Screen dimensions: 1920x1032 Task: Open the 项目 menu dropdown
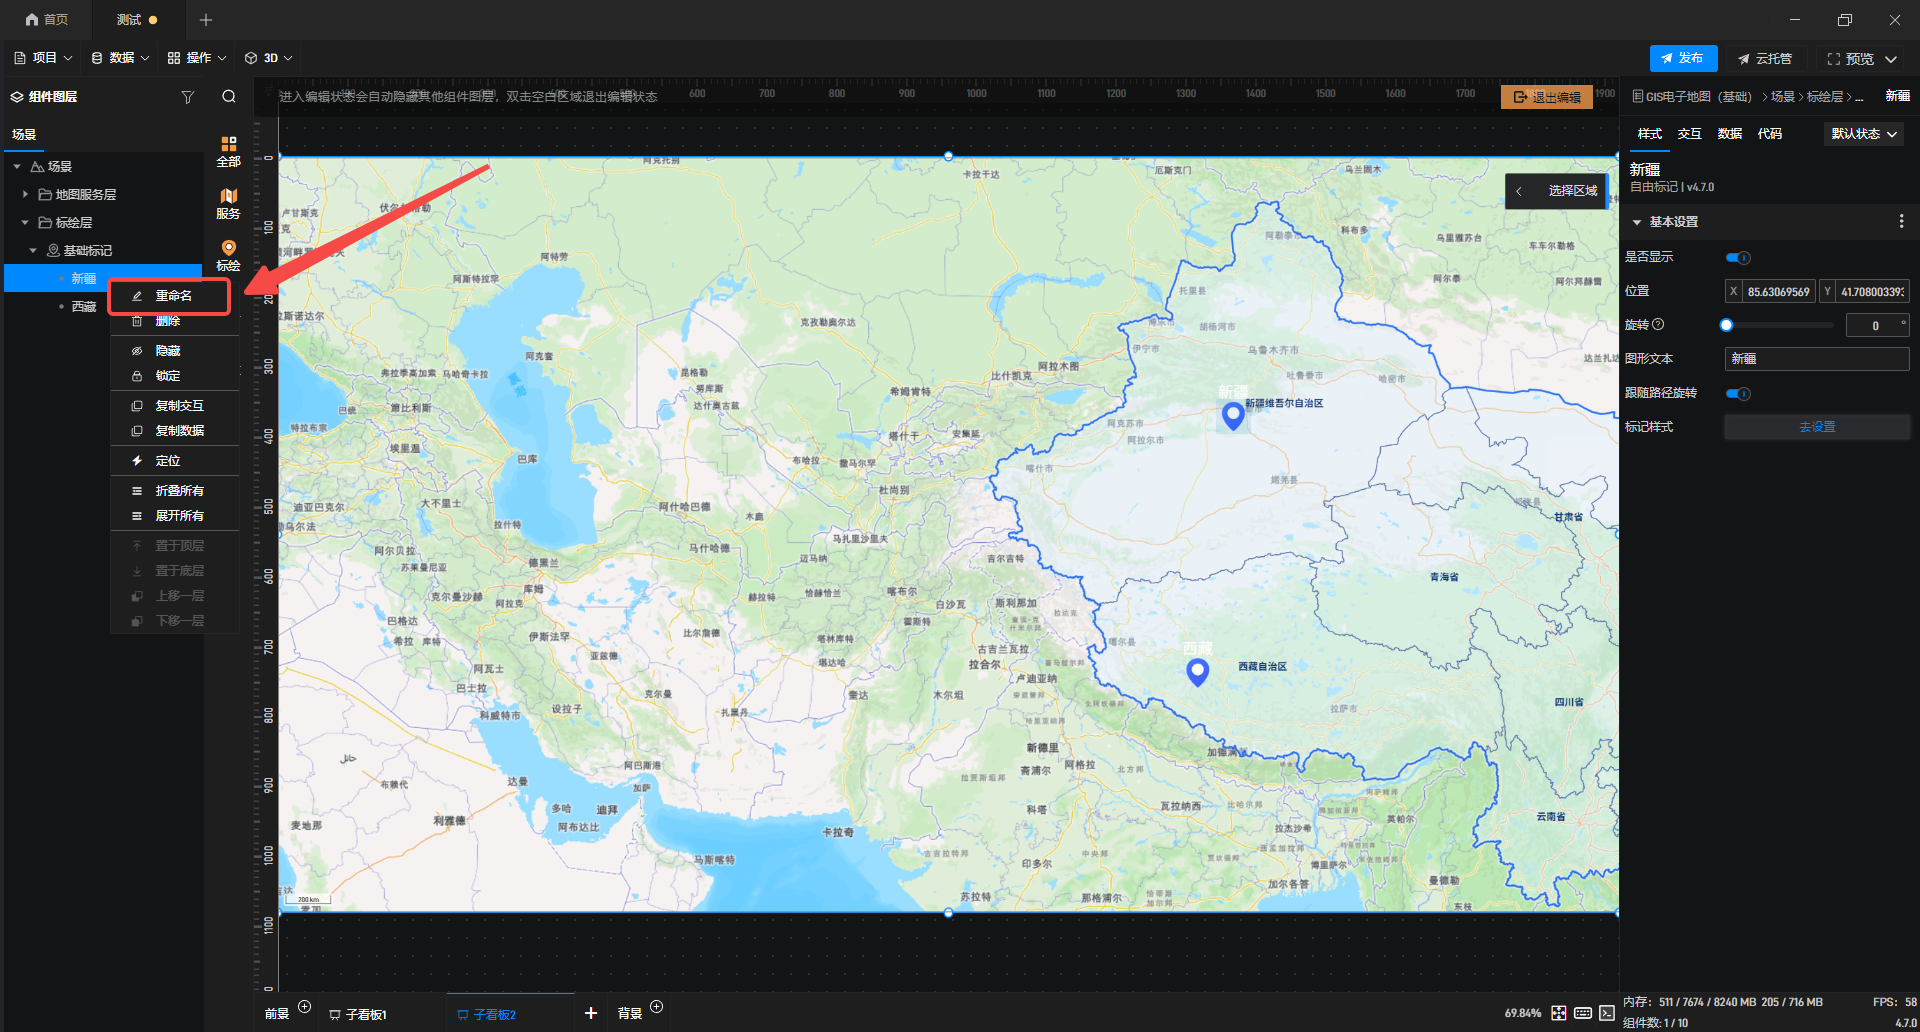[44, 58]
